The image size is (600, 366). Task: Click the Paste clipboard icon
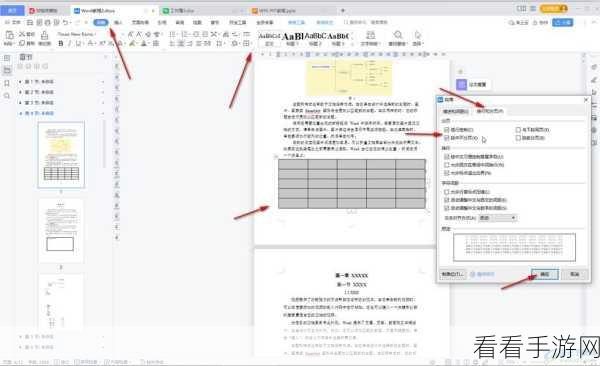click(x=9, y=36)
